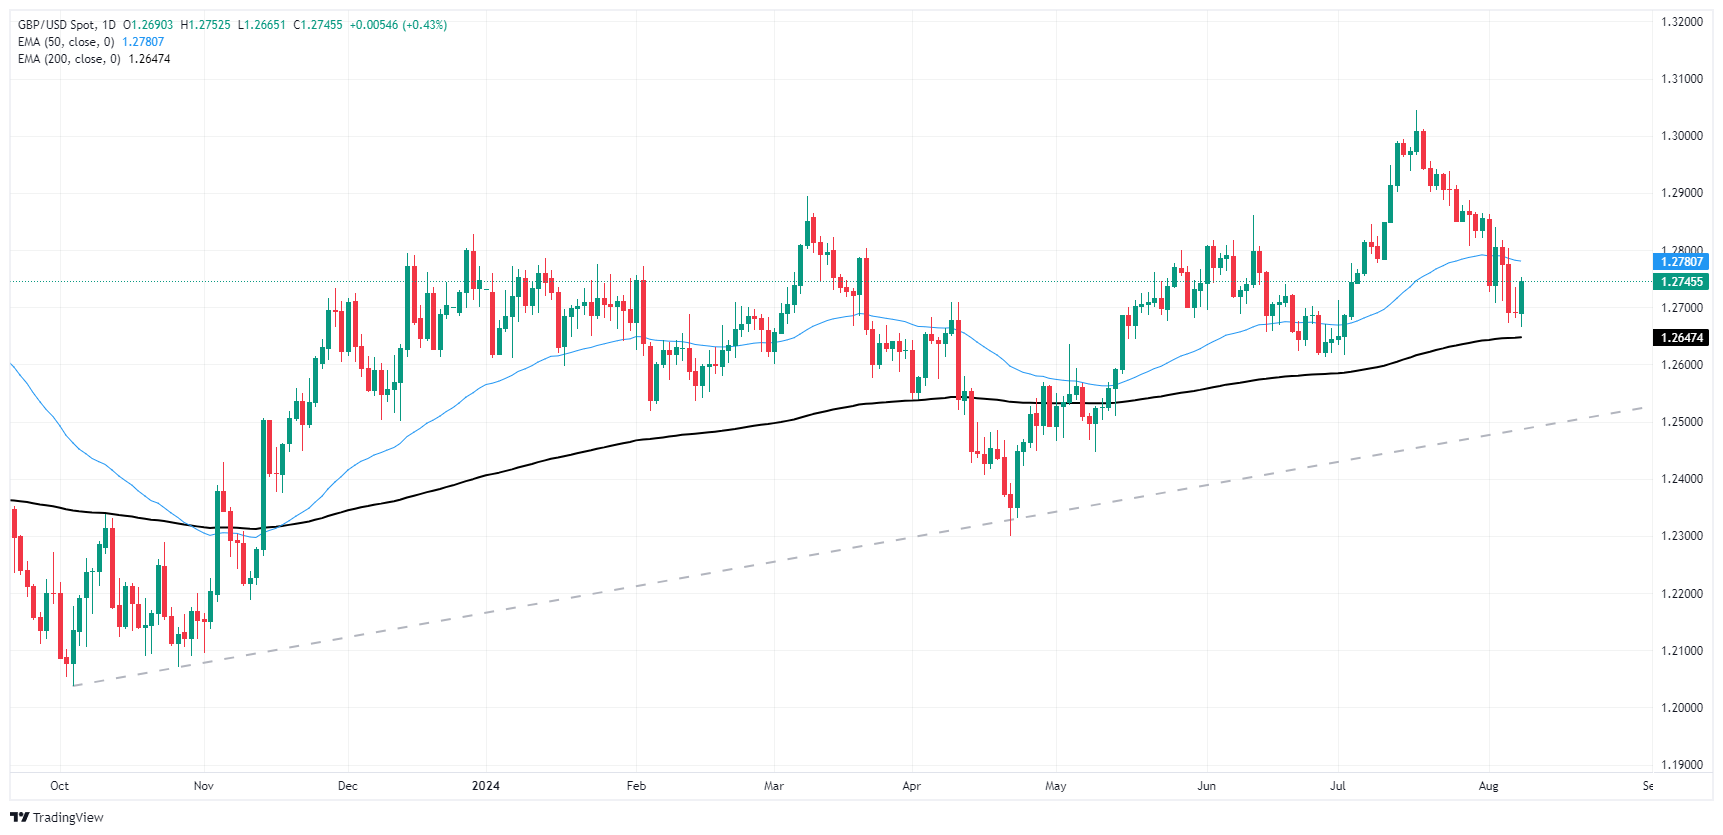The image size is (1723, 835).
Task: Click the EMA 200 indicator legend
Action: click(x=69, y=59)
